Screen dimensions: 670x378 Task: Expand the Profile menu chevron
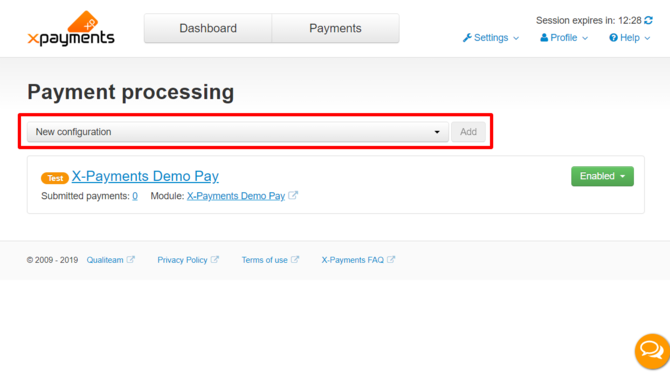tap(585, 38)
